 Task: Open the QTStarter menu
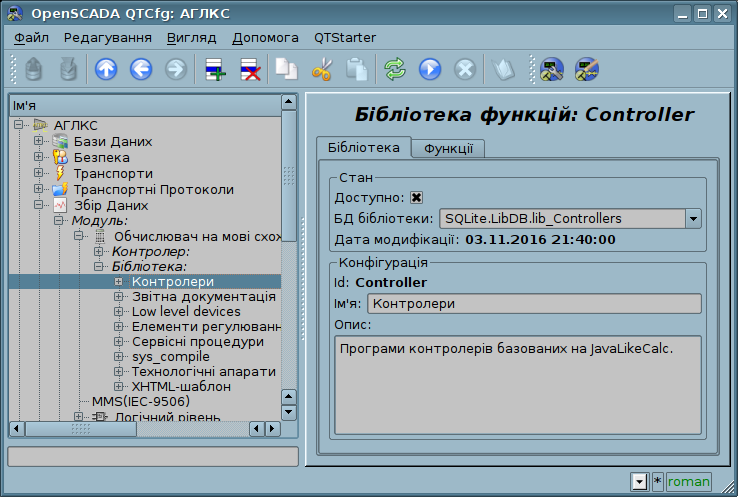345,37
